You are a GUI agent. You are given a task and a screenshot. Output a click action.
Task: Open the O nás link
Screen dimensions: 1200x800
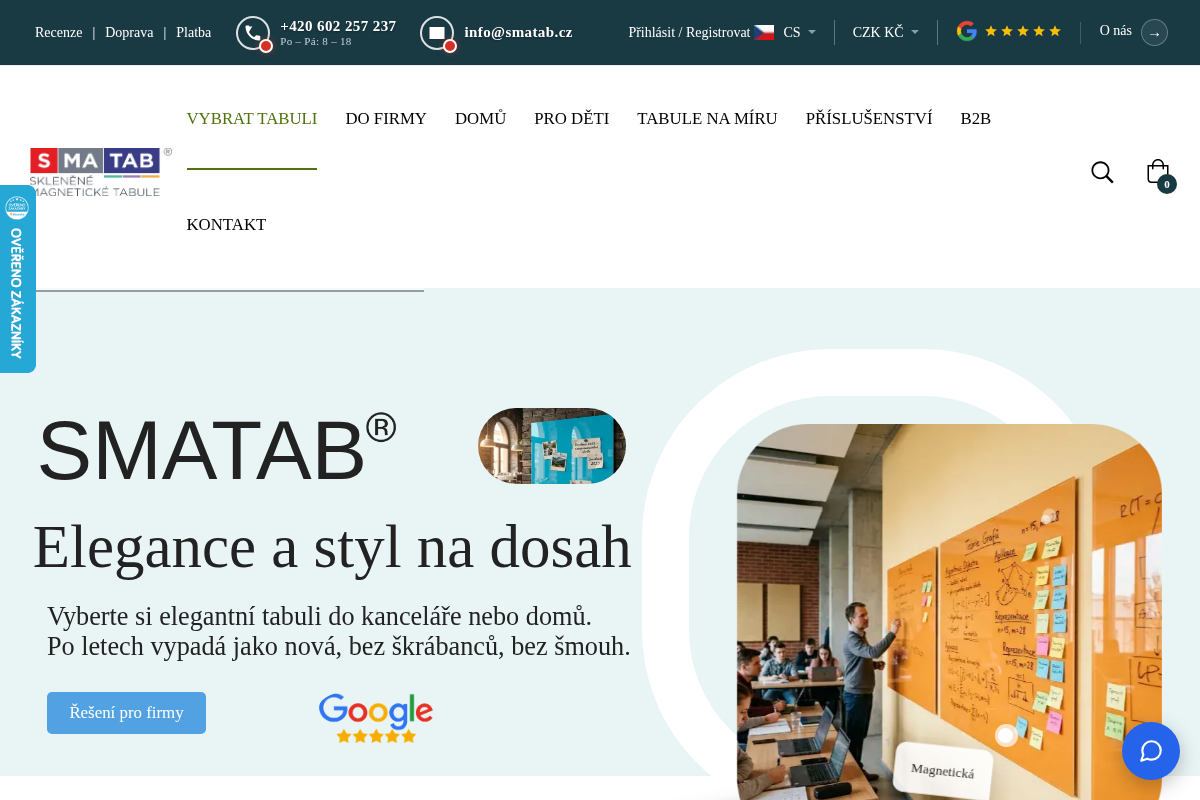pyautogui.click(x=1116, y=31)
